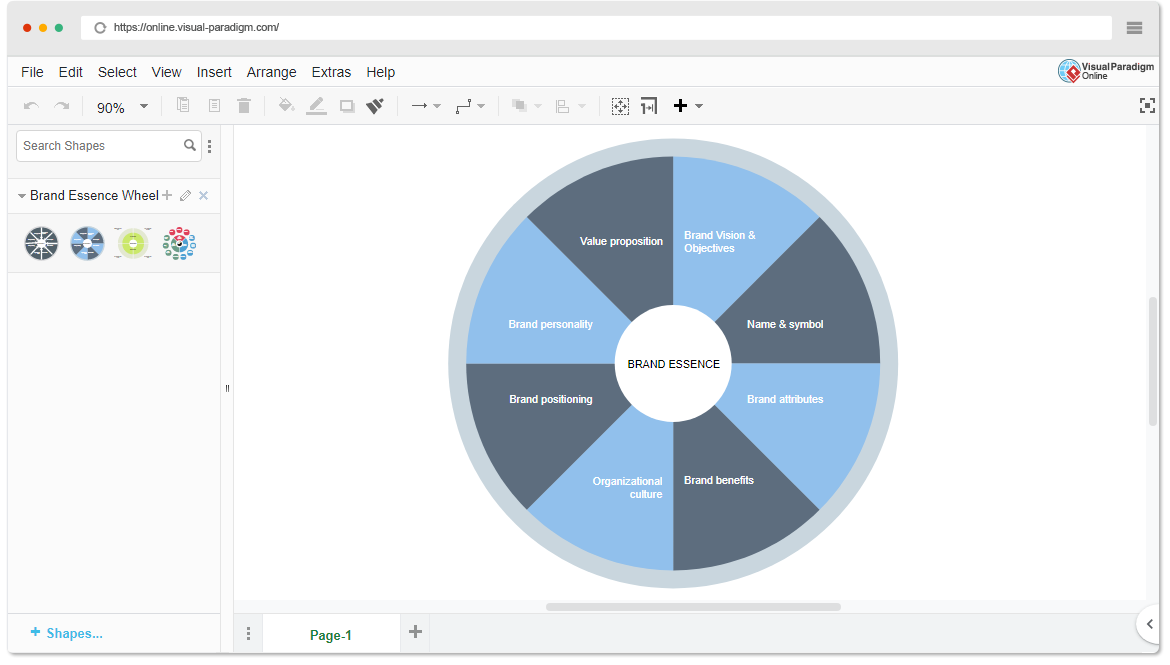
Task: Click the colorful multi-bubble wheel shape
Action: click(179, 243)
